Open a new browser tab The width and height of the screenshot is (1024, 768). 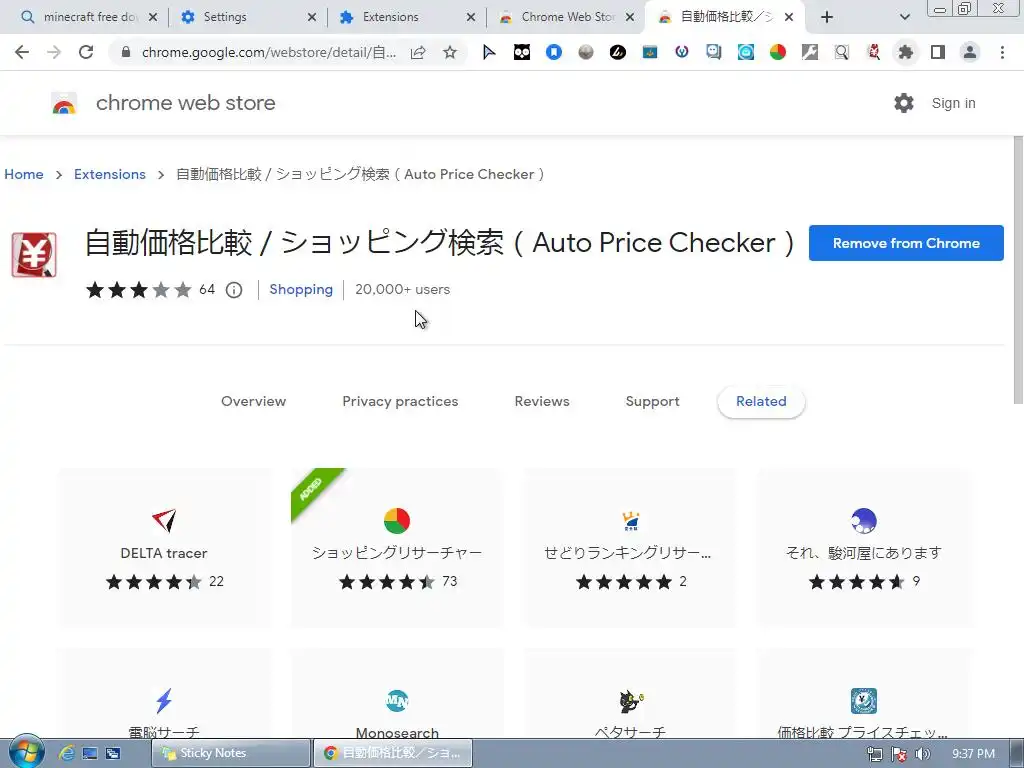point(827,17)
